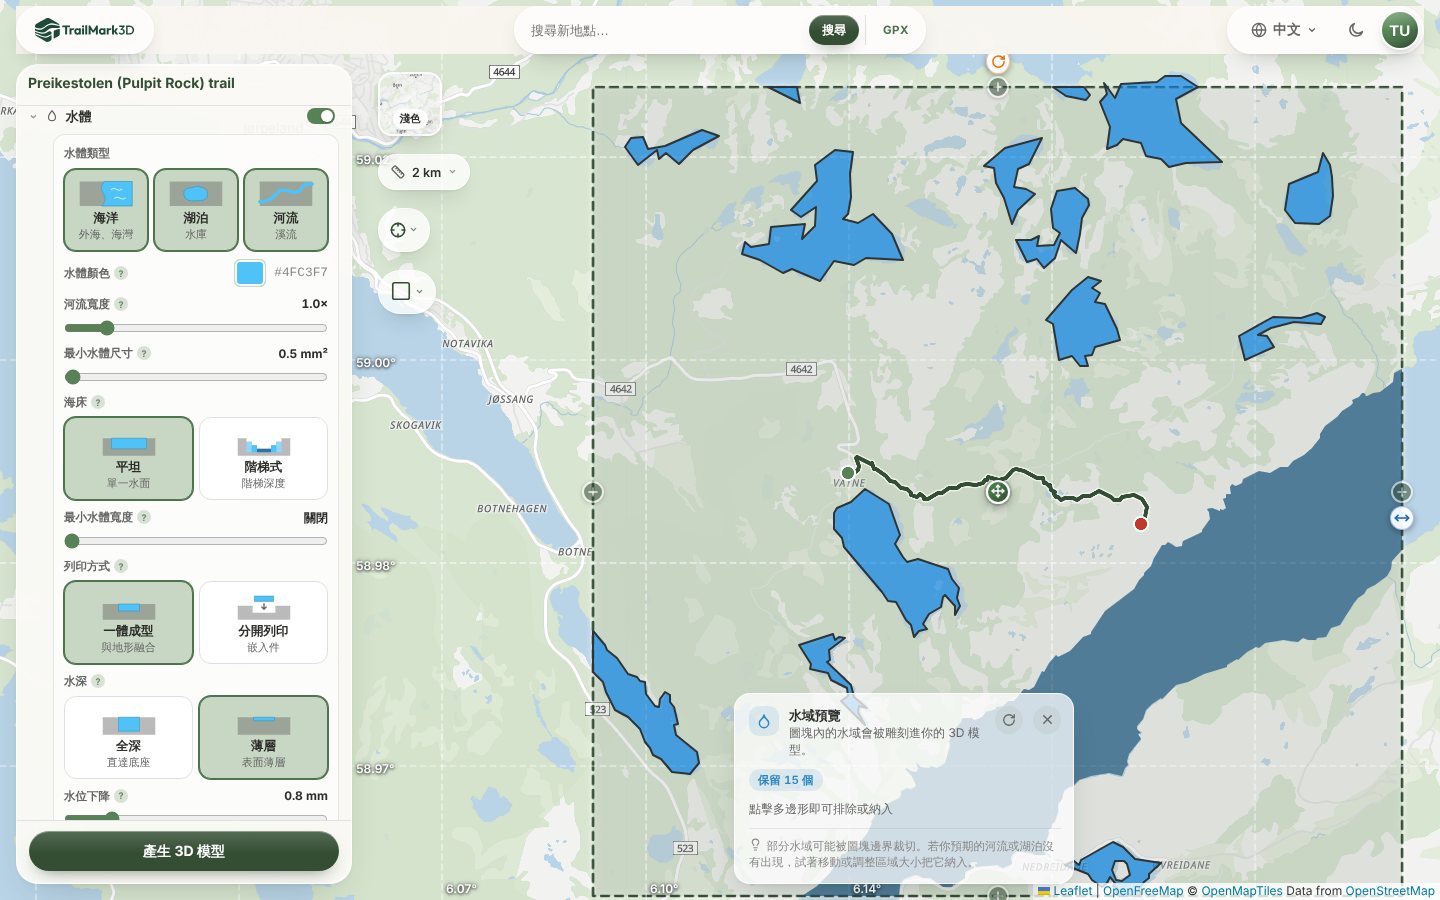Image resolution: width=1440 pixels, height=900 pixels.
Task: Select 分開列印 print method
Action: (x=264, y=623)
